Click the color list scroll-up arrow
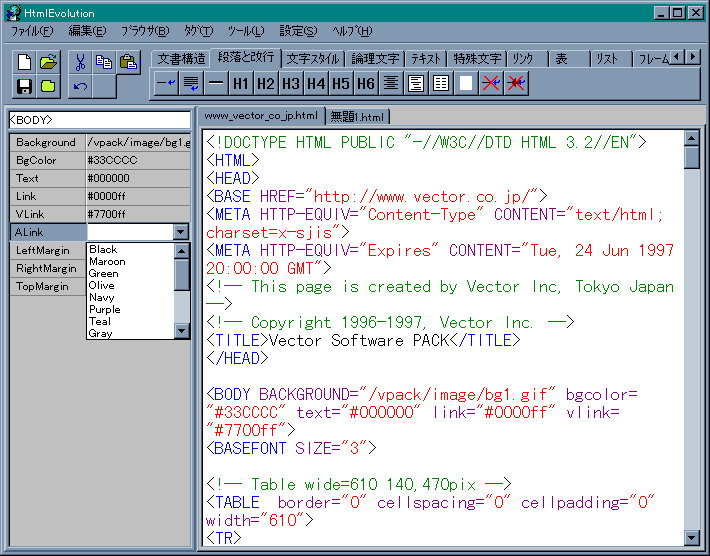This screenshot has width=710, height=556. pos(182,250)
